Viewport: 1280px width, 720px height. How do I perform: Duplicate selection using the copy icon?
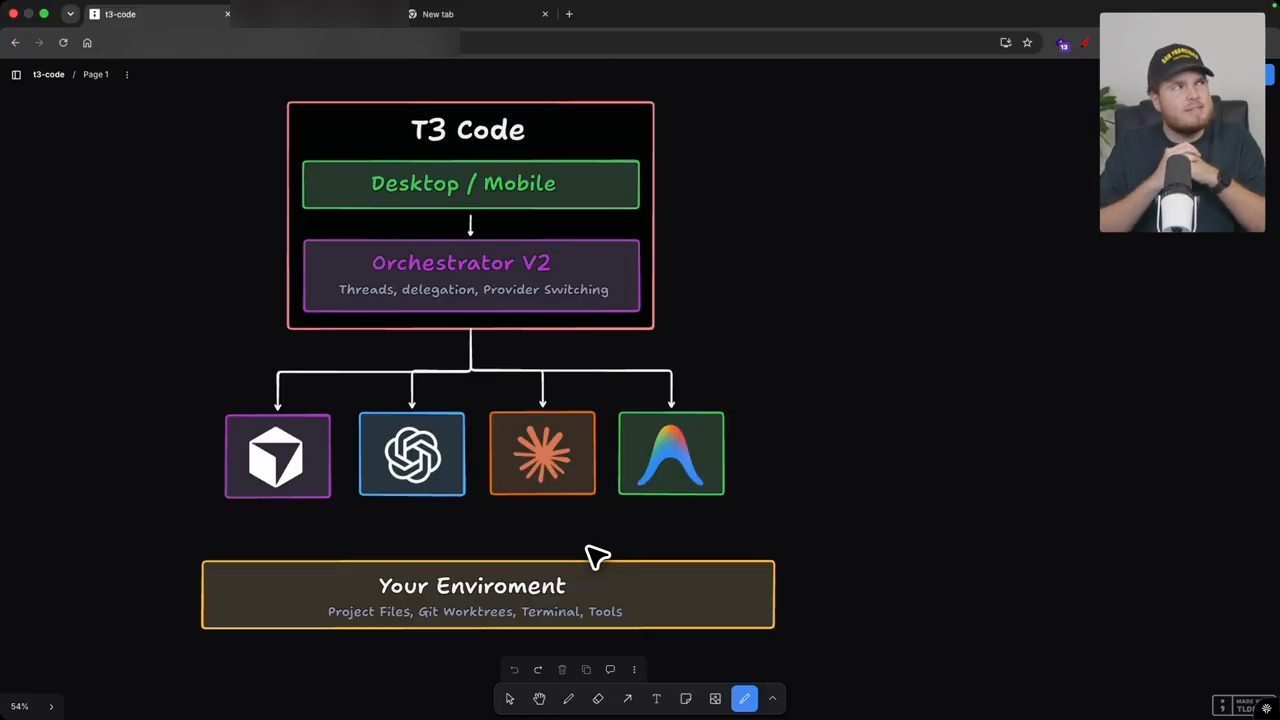586,670
